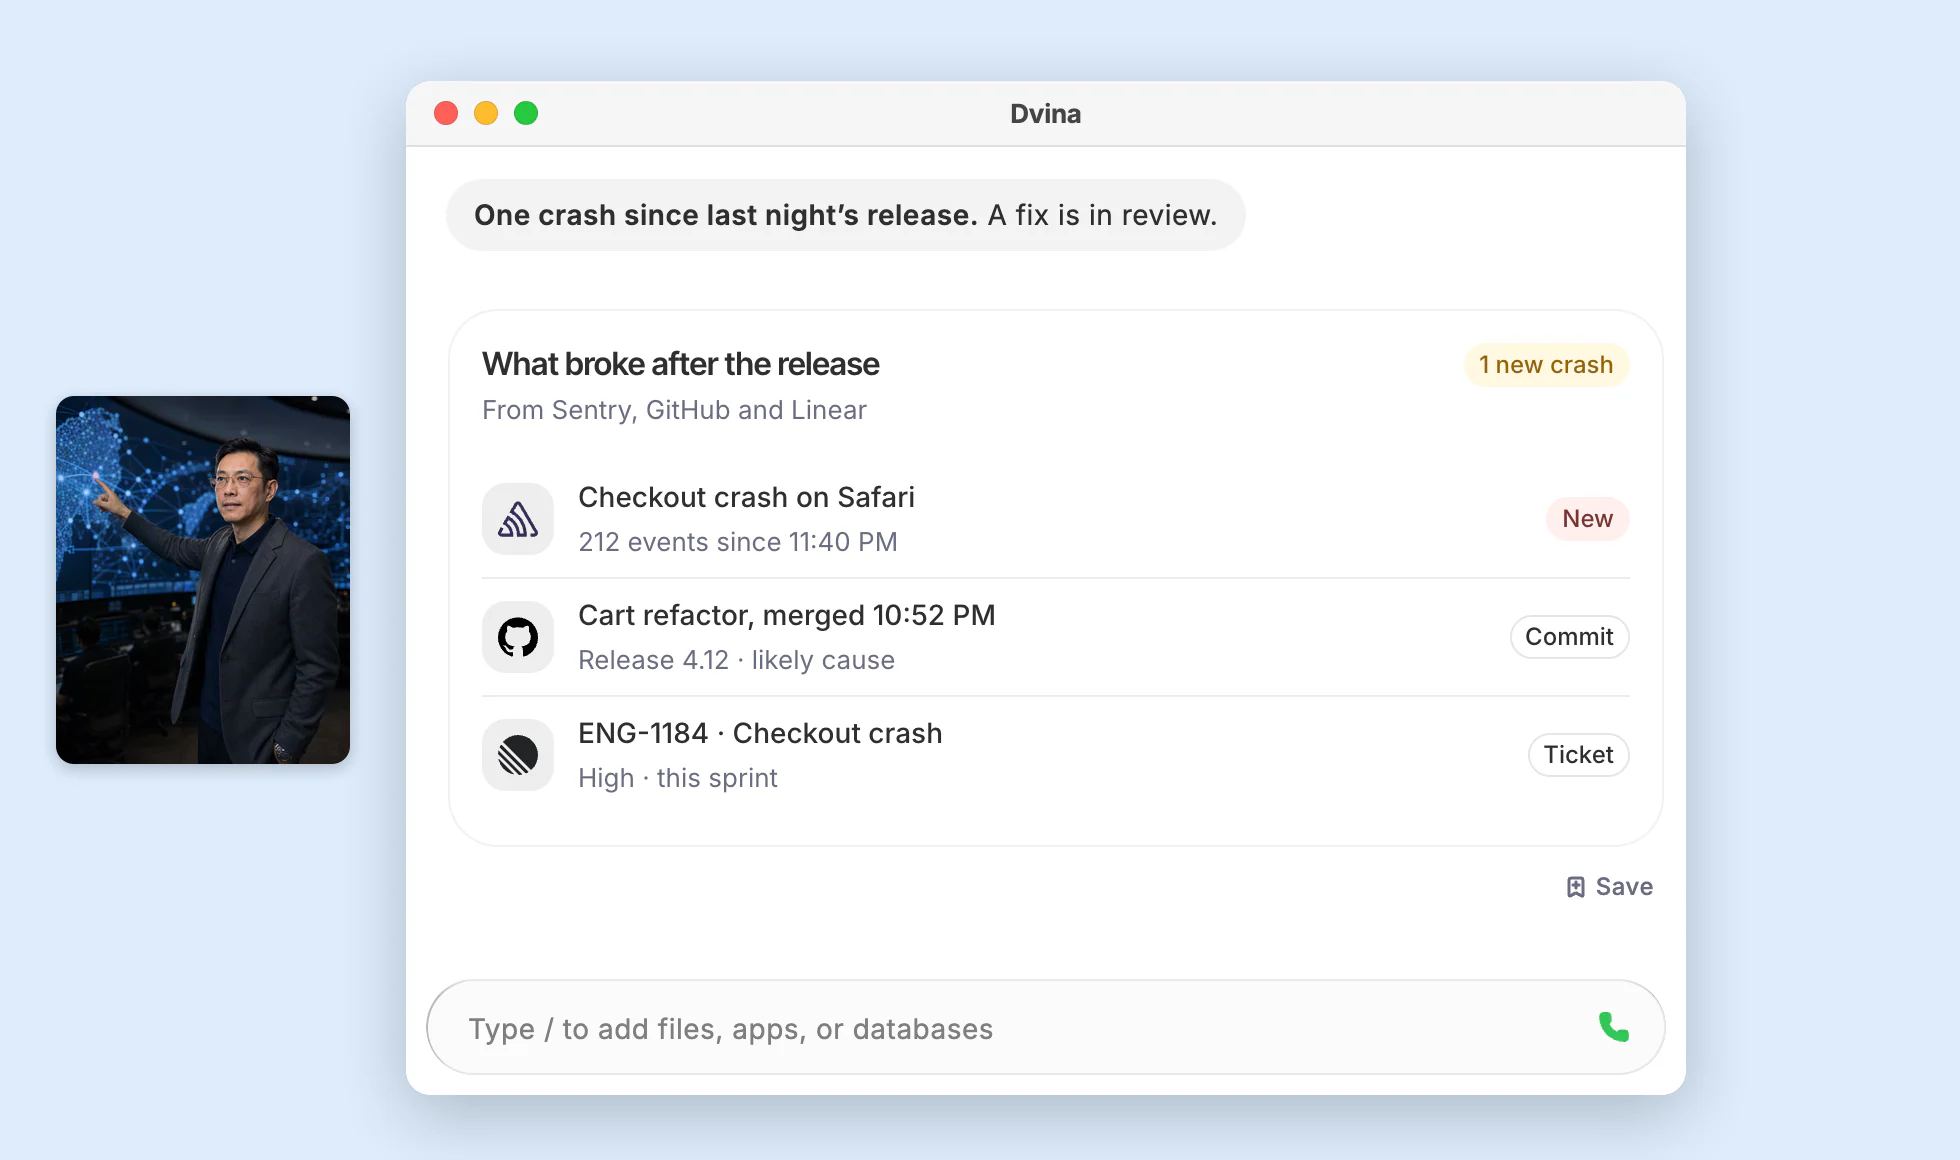Click the GitHub icon beside Cart refactor
Image resolution: width=1960 pixels, height=1160 pixels.
(x=518, y=637)
